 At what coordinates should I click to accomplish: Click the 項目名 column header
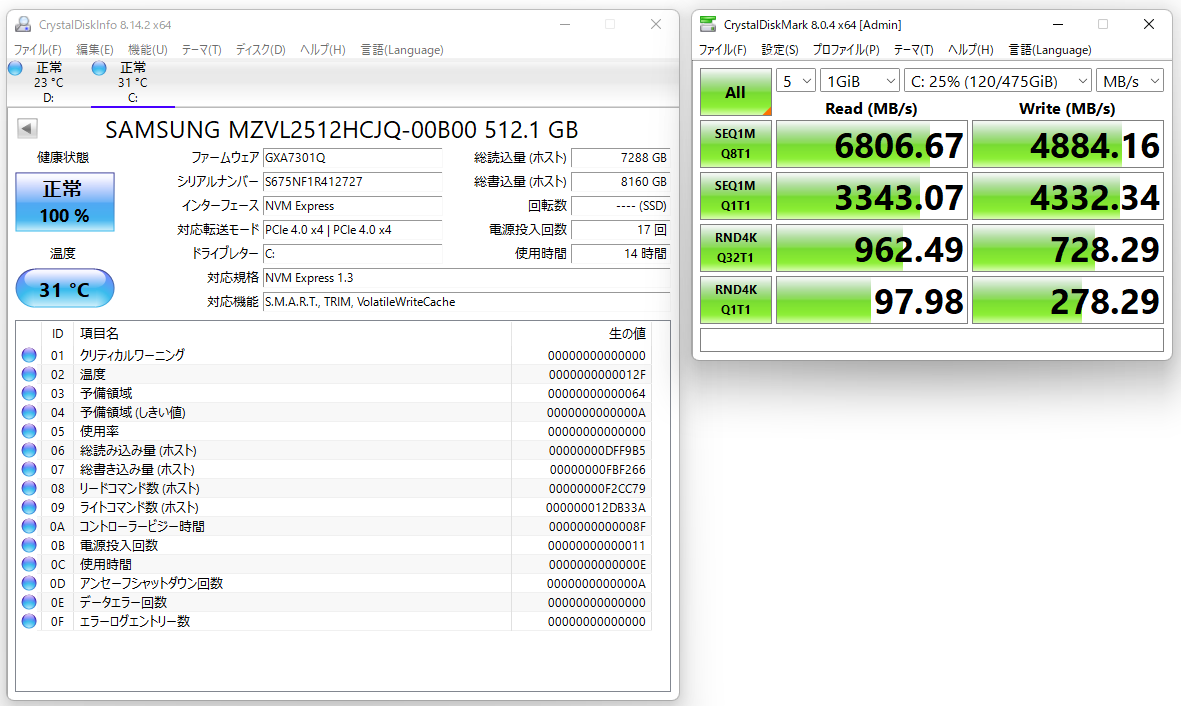click(292, 333)
